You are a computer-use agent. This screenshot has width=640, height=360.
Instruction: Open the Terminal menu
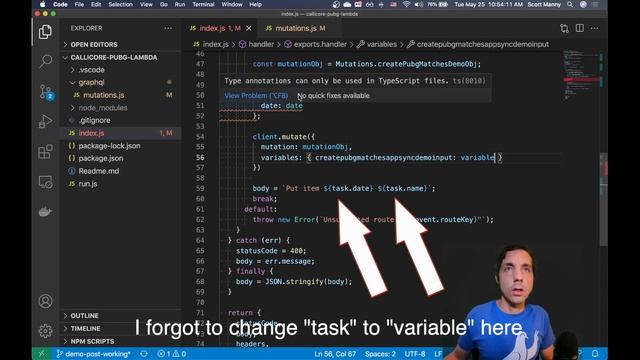[203, 4]
